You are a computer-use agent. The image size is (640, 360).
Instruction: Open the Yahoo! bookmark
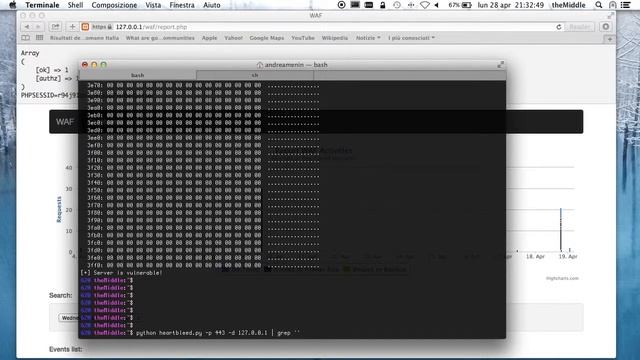[x=233, y=38]
